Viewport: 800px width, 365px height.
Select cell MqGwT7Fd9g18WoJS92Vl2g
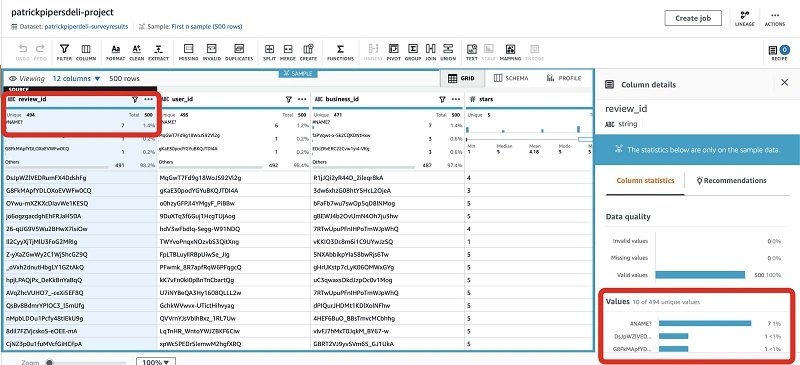[234, 178]
